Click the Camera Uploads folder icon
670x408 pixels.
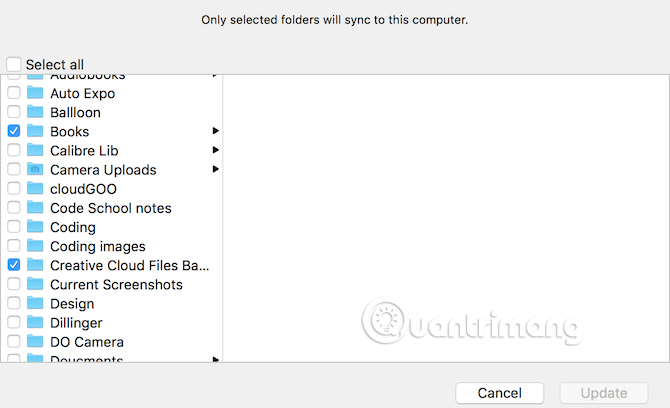(x=35, y=169)
